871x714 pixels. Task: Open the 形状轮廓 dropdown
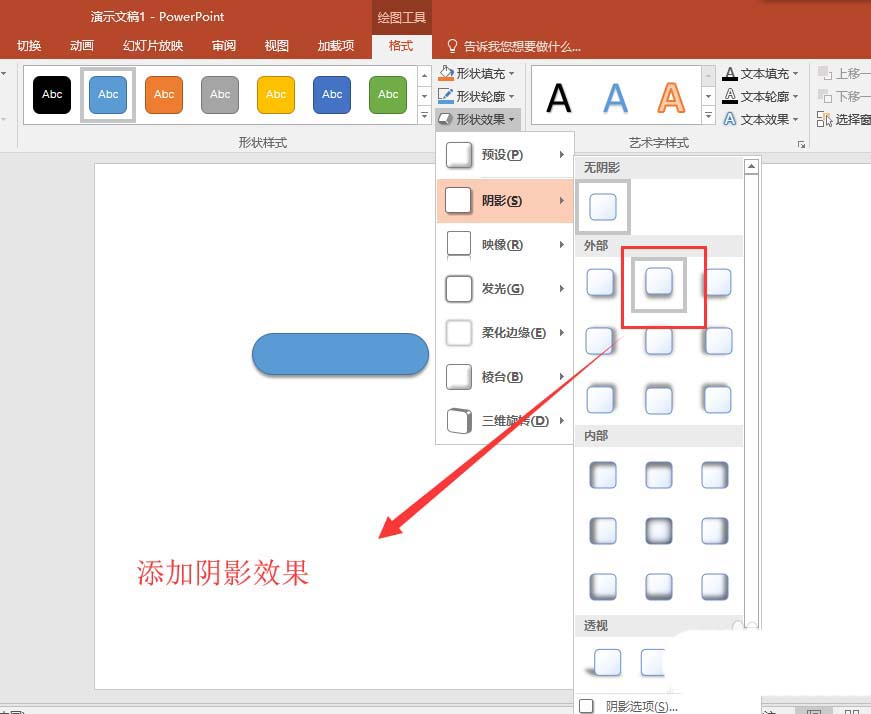[x=477, y=96]
